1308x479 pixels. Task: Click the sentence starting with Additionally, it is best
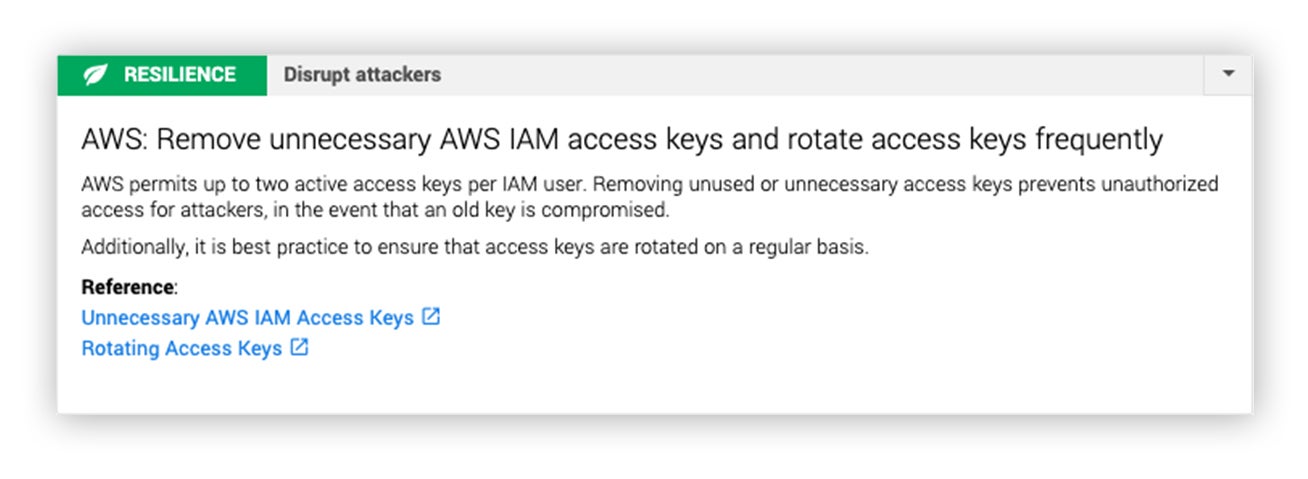tap(475, 247)
